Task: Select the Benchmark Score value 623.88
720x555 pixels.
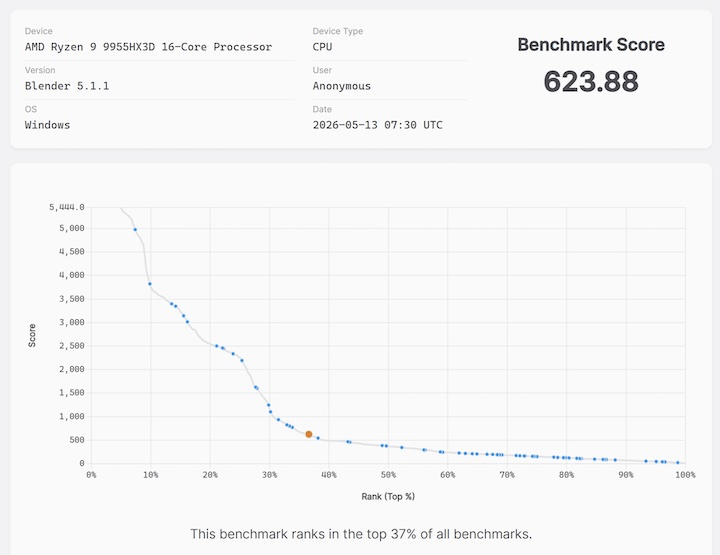Action: coord(591,81)
